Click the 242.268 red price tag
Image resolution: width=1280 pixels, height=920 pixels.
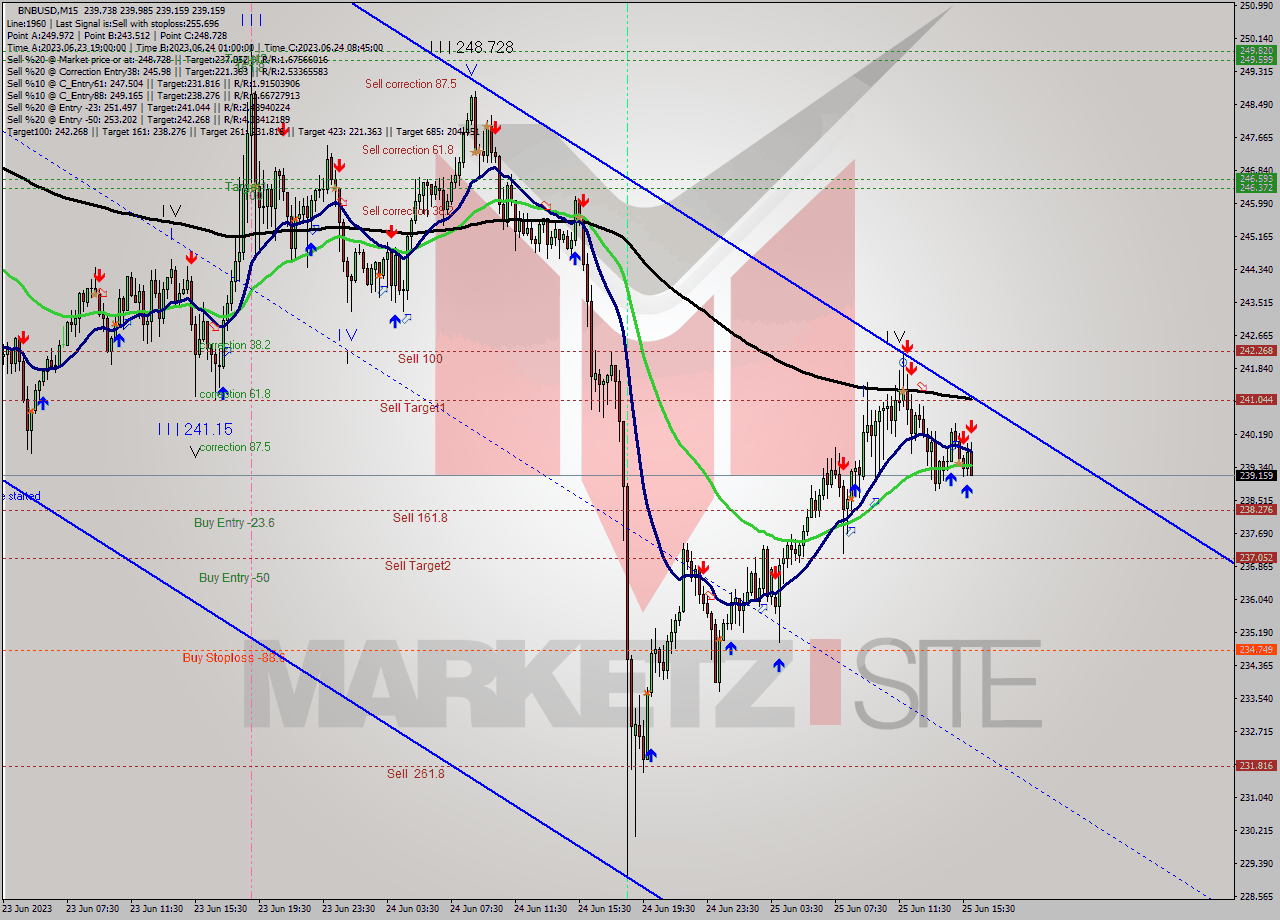(1256, 350)
